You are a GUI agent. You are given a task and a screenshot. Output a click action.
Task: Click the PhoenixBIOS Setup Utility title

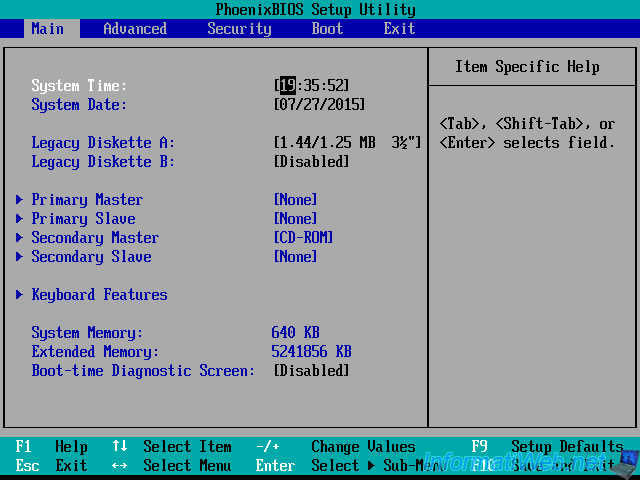point(316,9)
